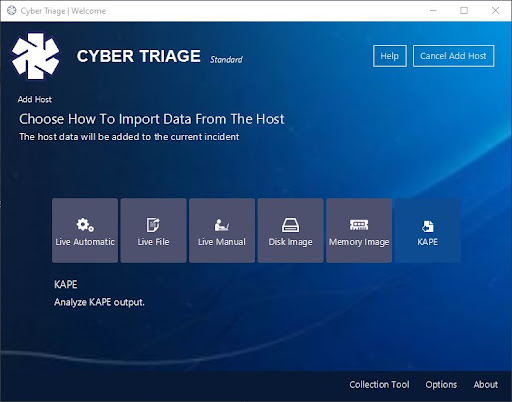Pick the Live Manual import tile
The height and width of the screenshot is (402, 512).
click(x=222, y=231)
